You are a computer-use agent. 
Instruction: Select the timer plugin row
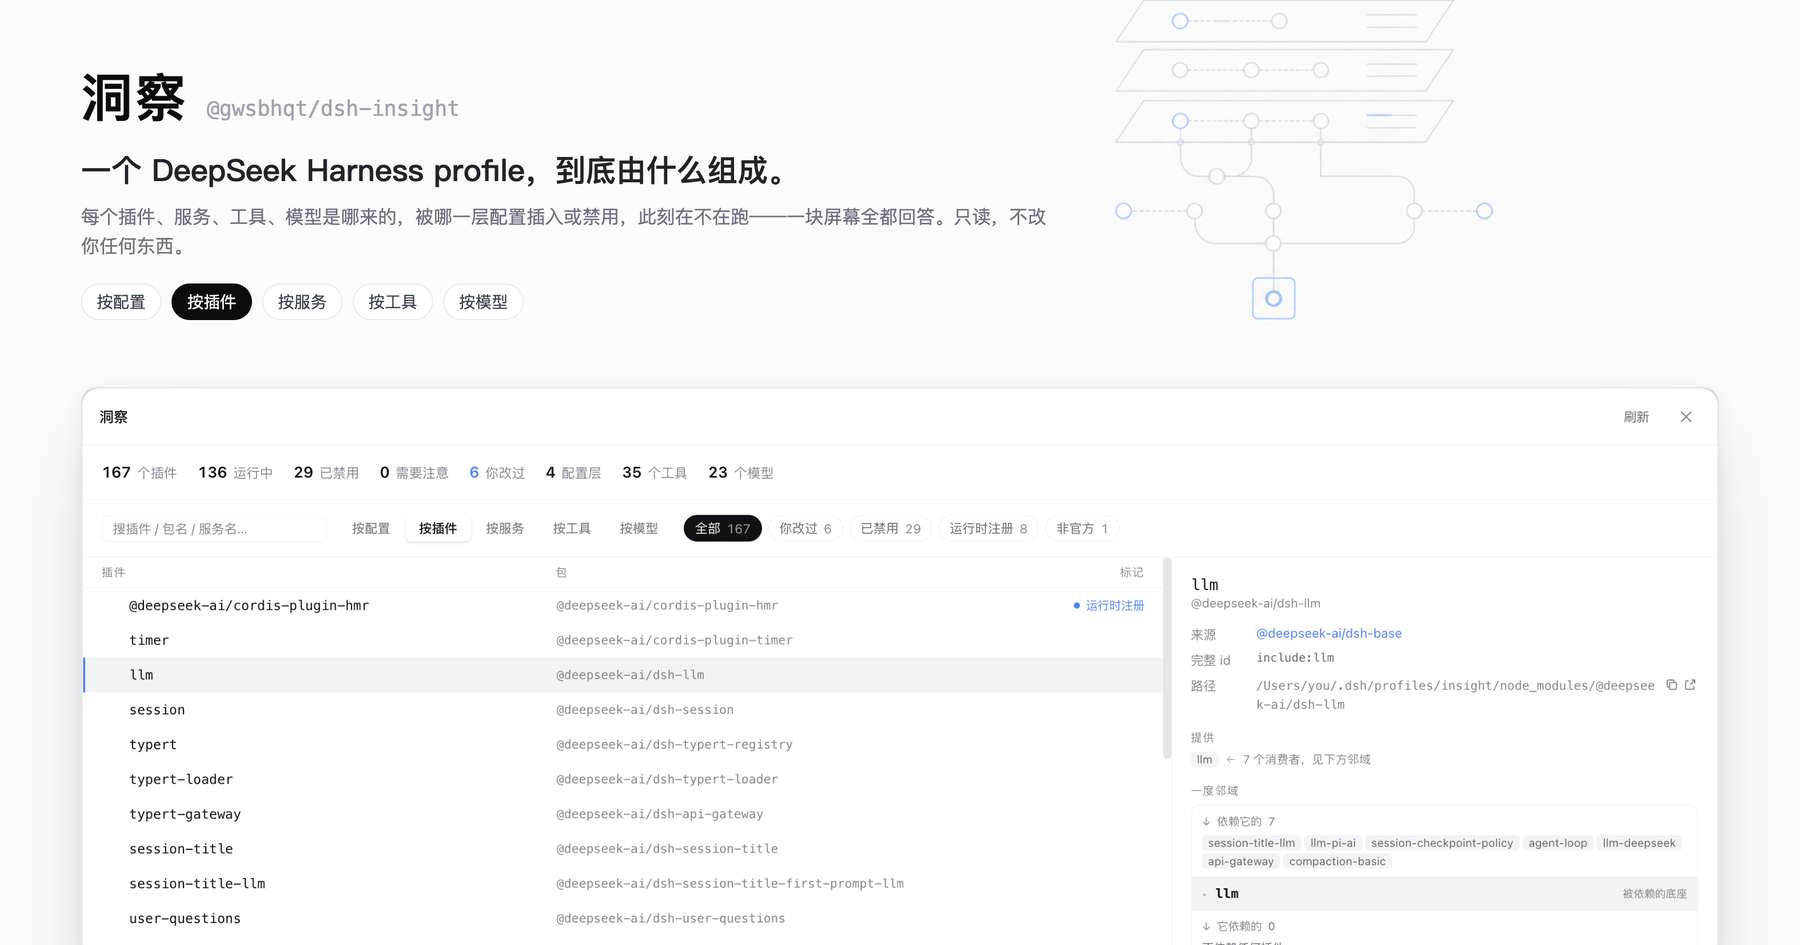point(623,640)
